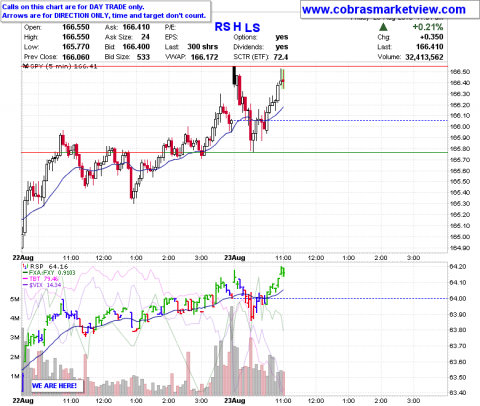The width and height of the screenshot is (480, 406).
Task: Select the +0.21% percent change
Action: click(x=428, y=27)
